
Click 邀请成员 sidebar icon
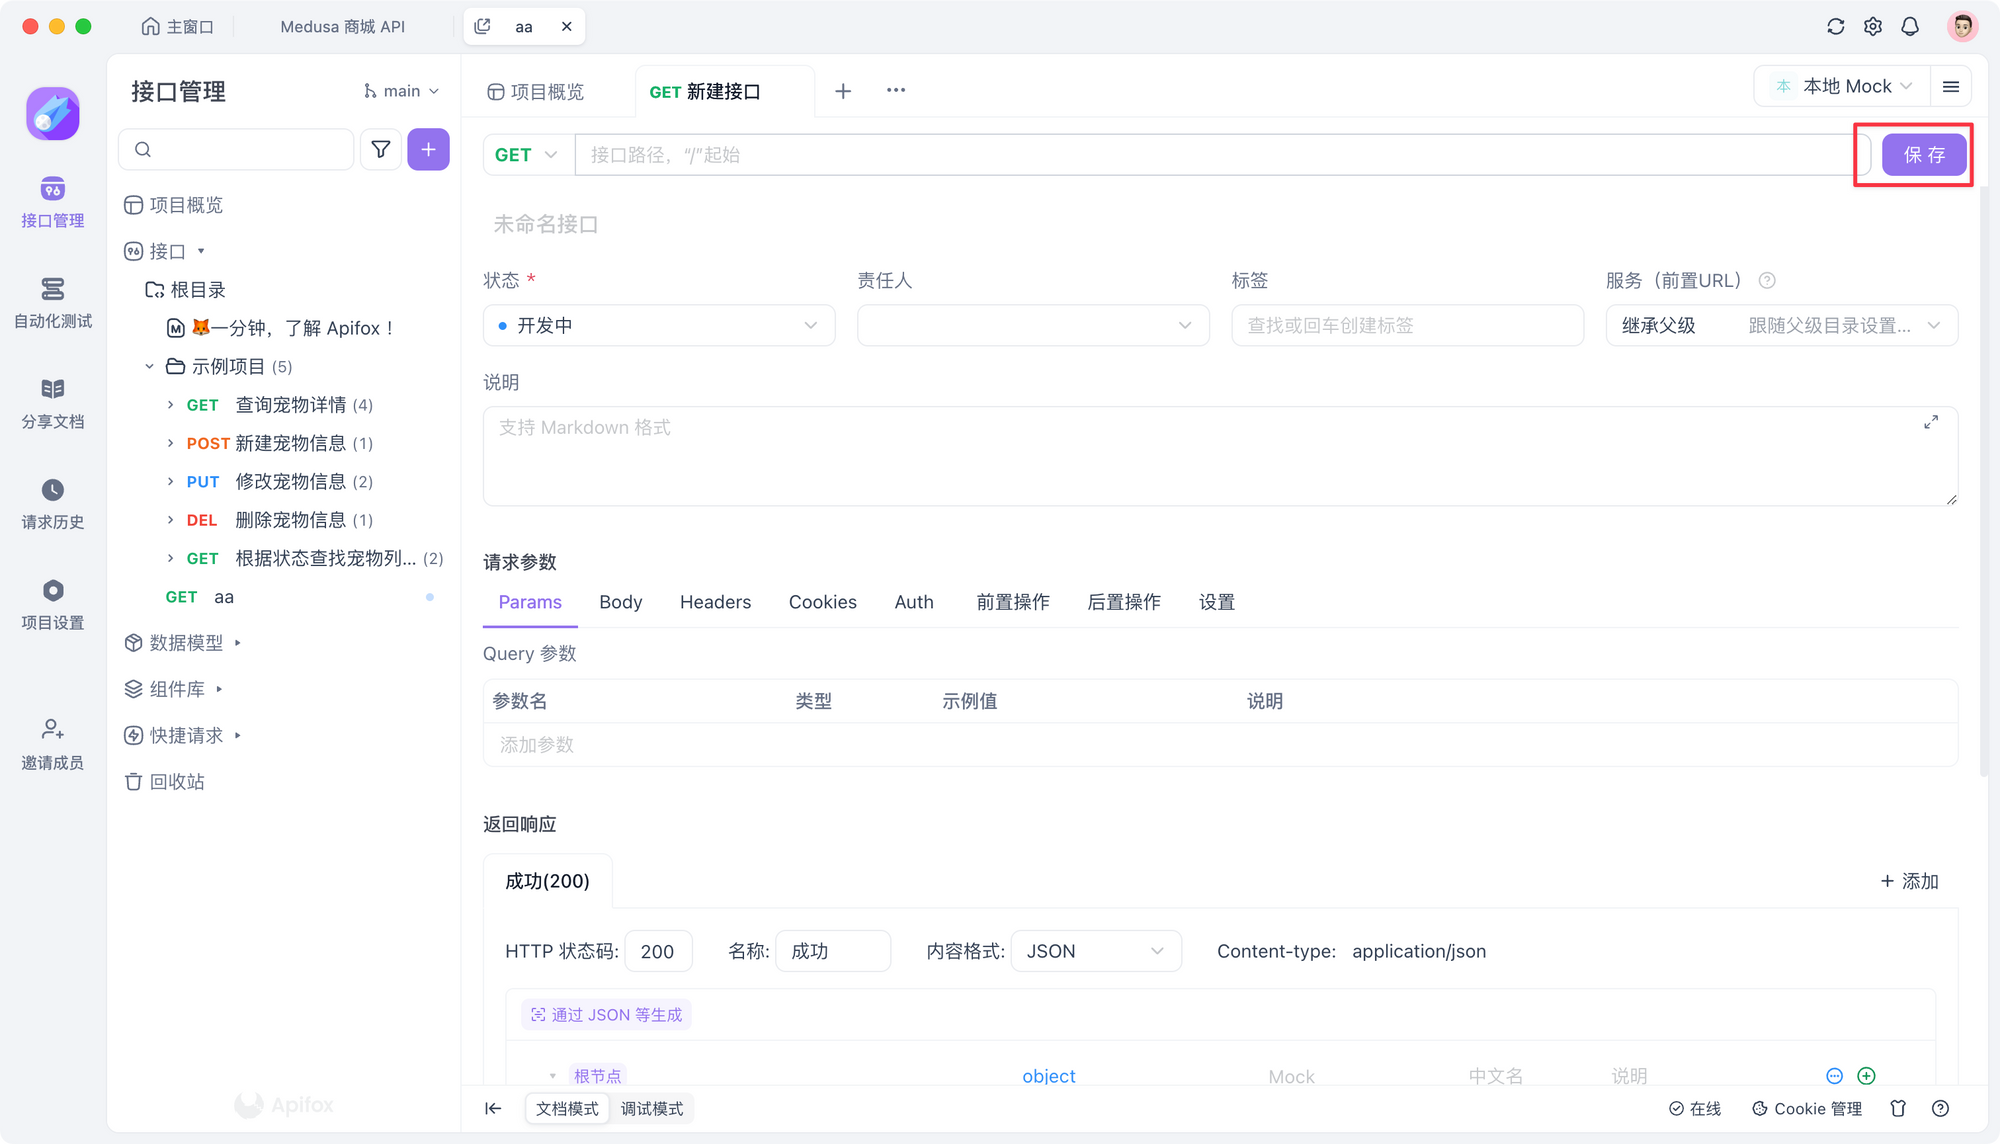53,745
